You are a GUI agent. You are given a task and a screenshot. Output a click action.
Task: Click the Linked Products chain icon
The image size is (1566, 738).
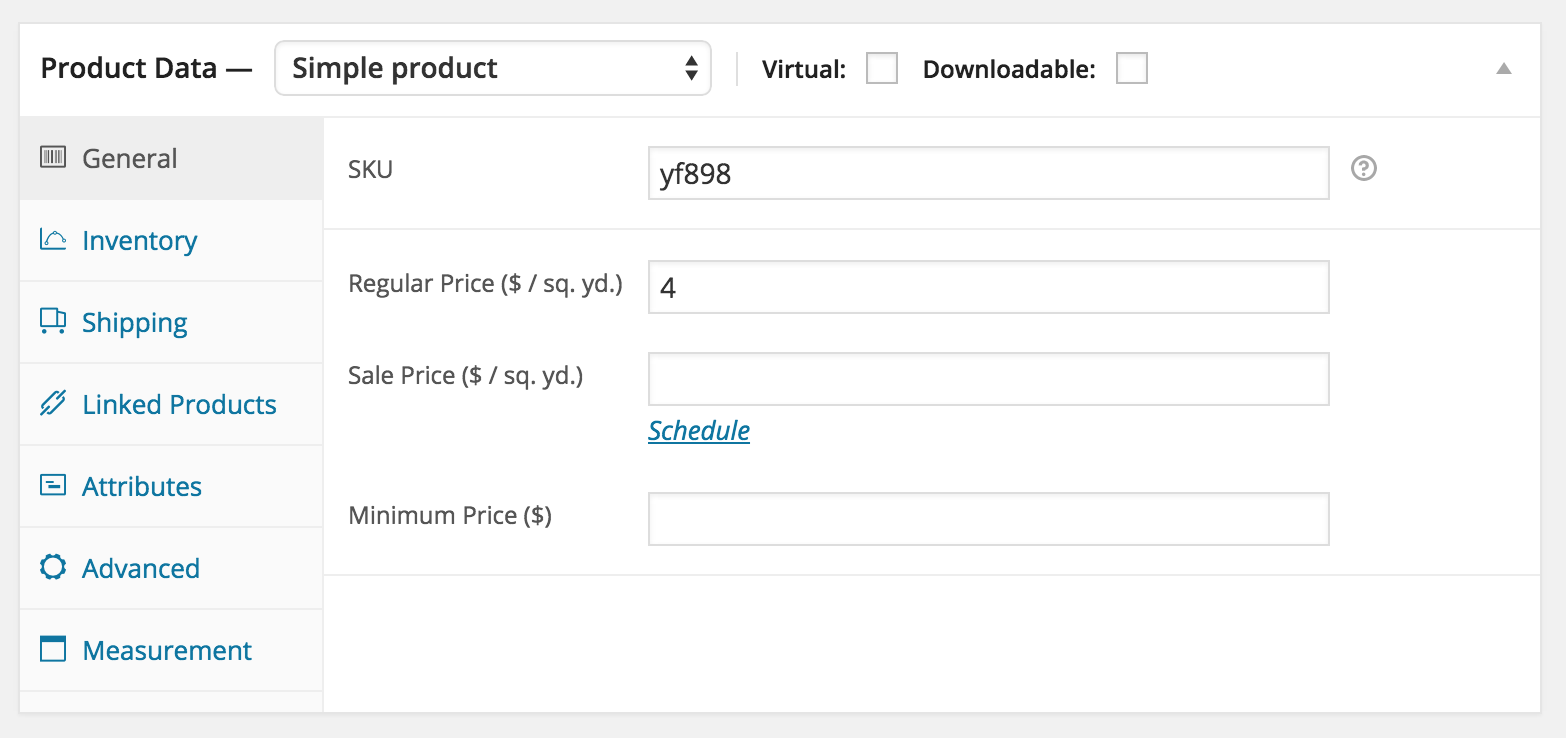(x=52, y=404)
